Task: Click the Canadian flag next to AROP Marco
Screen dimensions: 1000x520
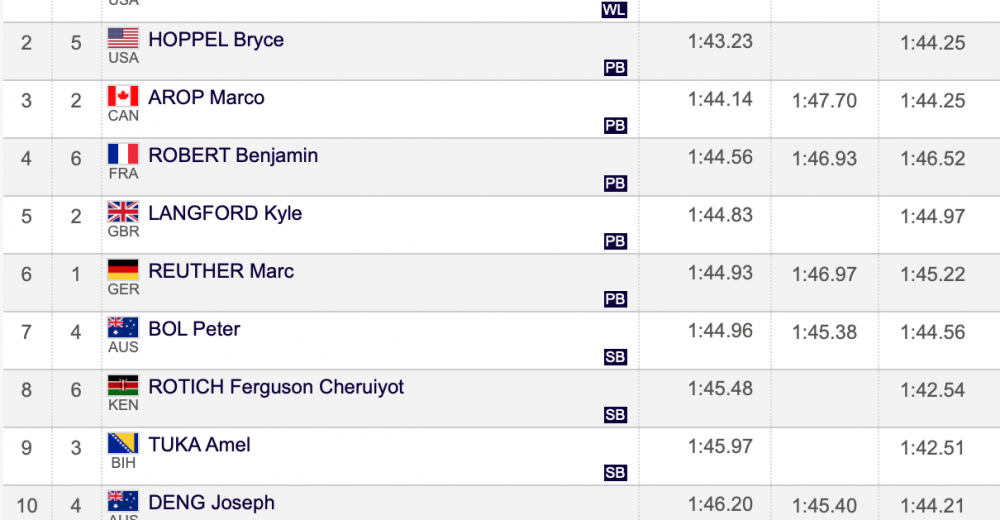Action: coord(123,96)
